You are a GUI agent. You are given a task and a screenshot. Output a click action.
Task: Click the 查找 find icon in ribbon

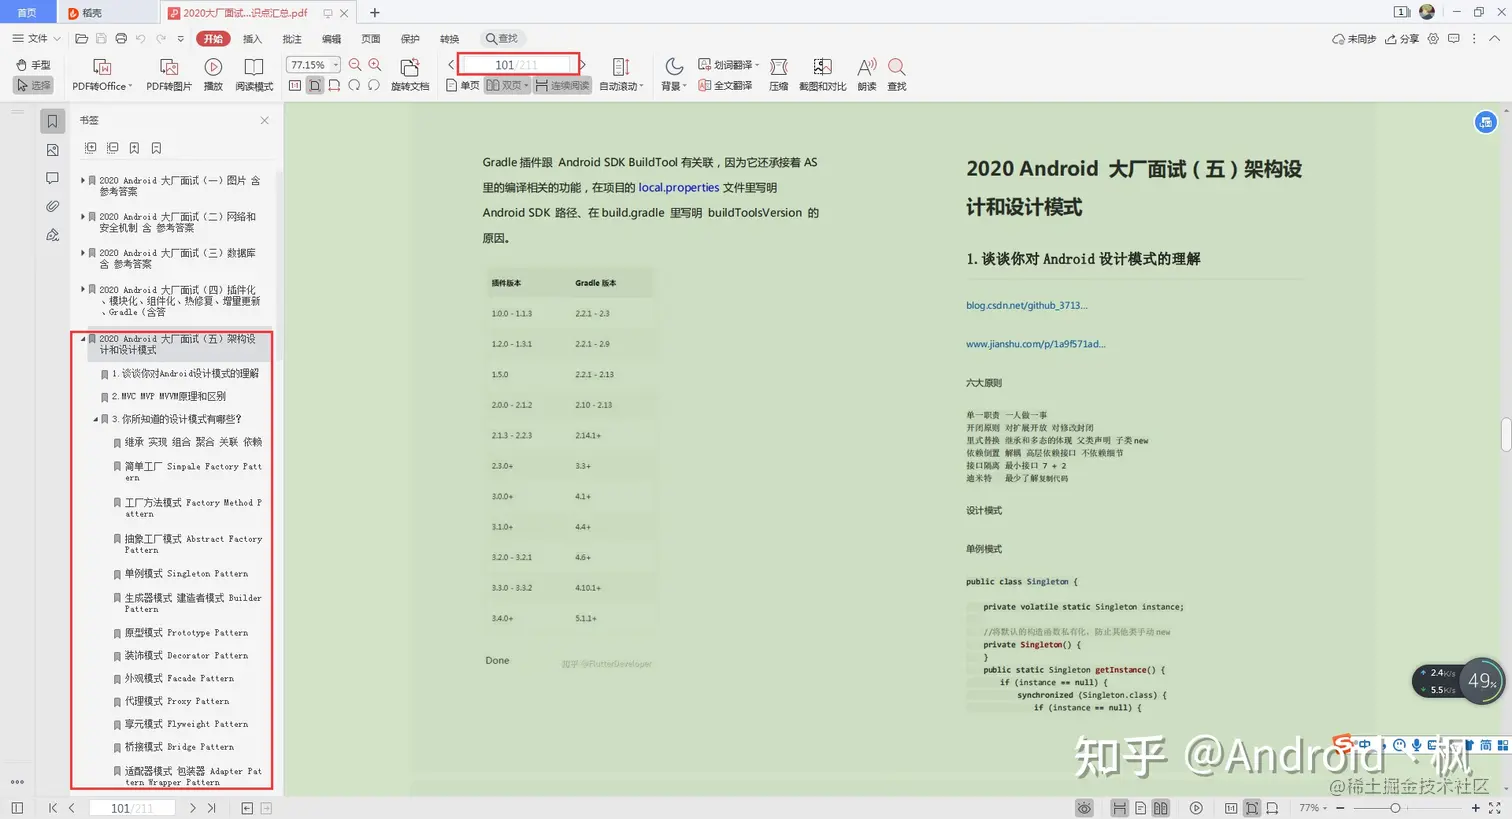coord(897,75)
